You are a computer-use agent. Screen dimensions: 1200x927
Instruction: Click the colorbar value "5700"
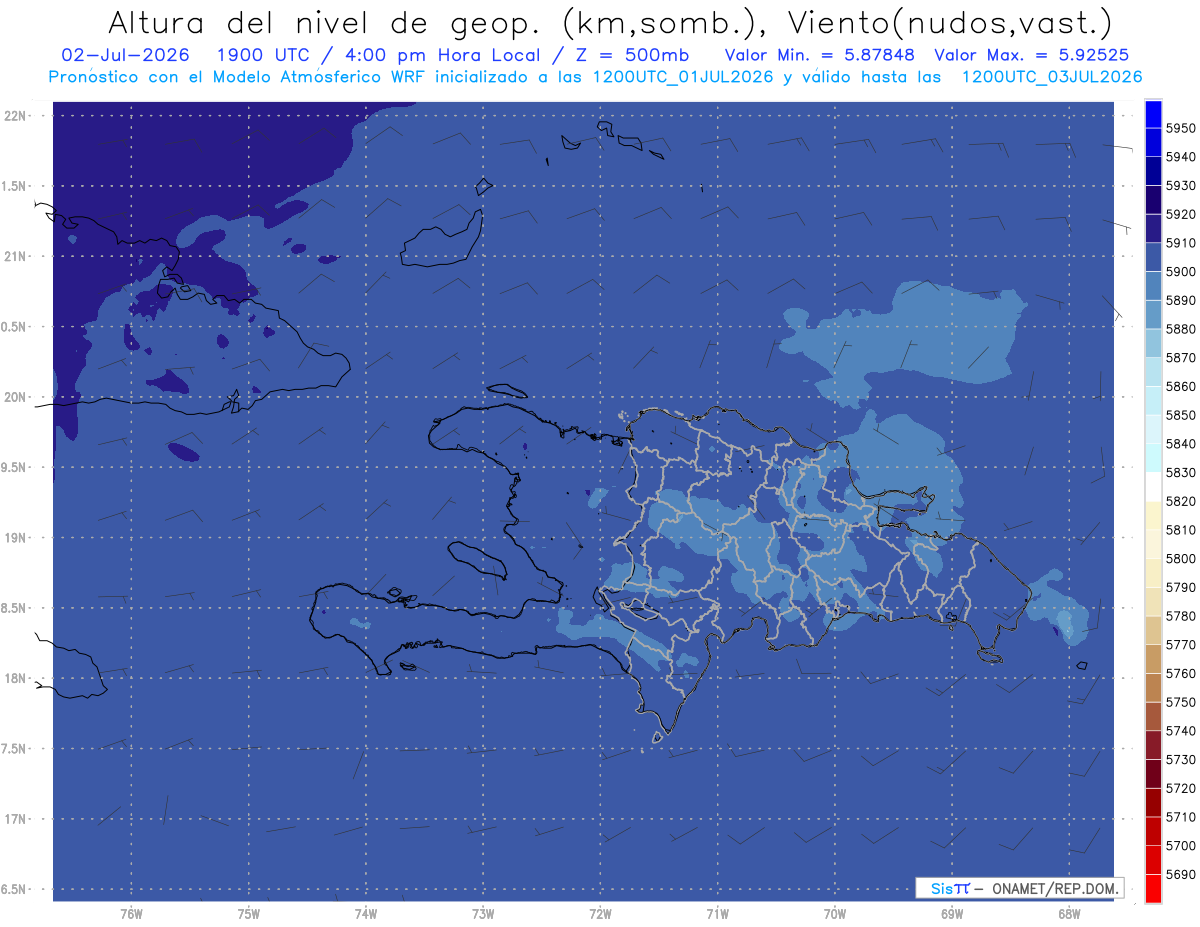(x=1180, y=845)
